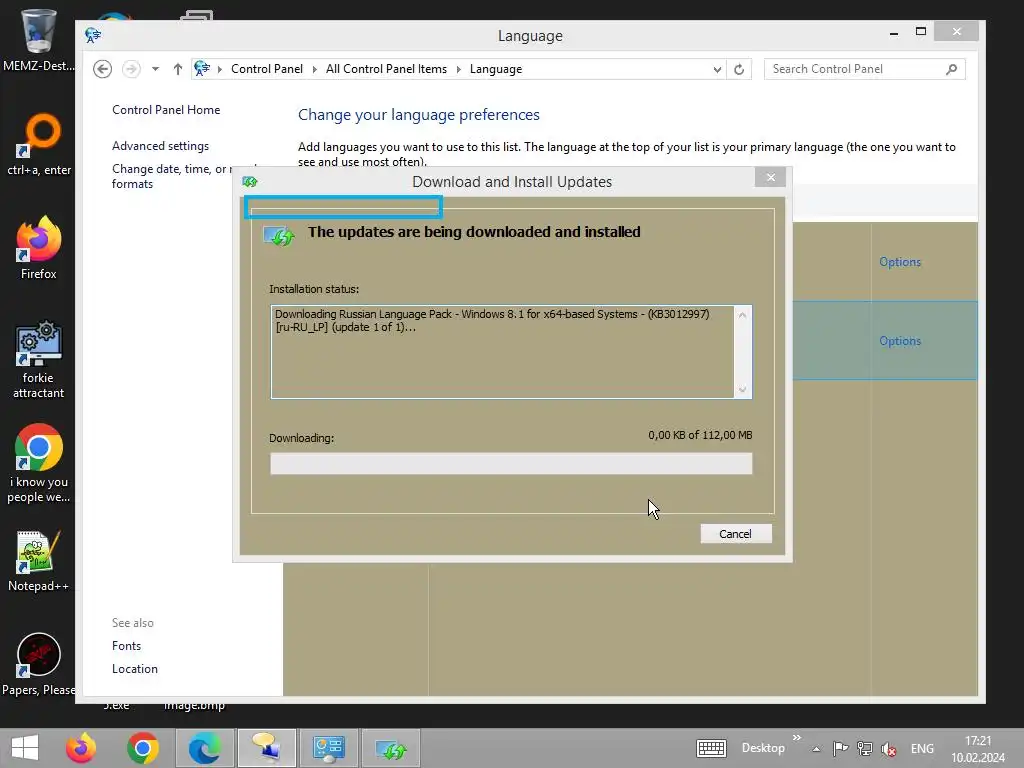Click Language breadcrumb segment
The width and height of the screenshot is (1024, 768).
click(496, 69)
